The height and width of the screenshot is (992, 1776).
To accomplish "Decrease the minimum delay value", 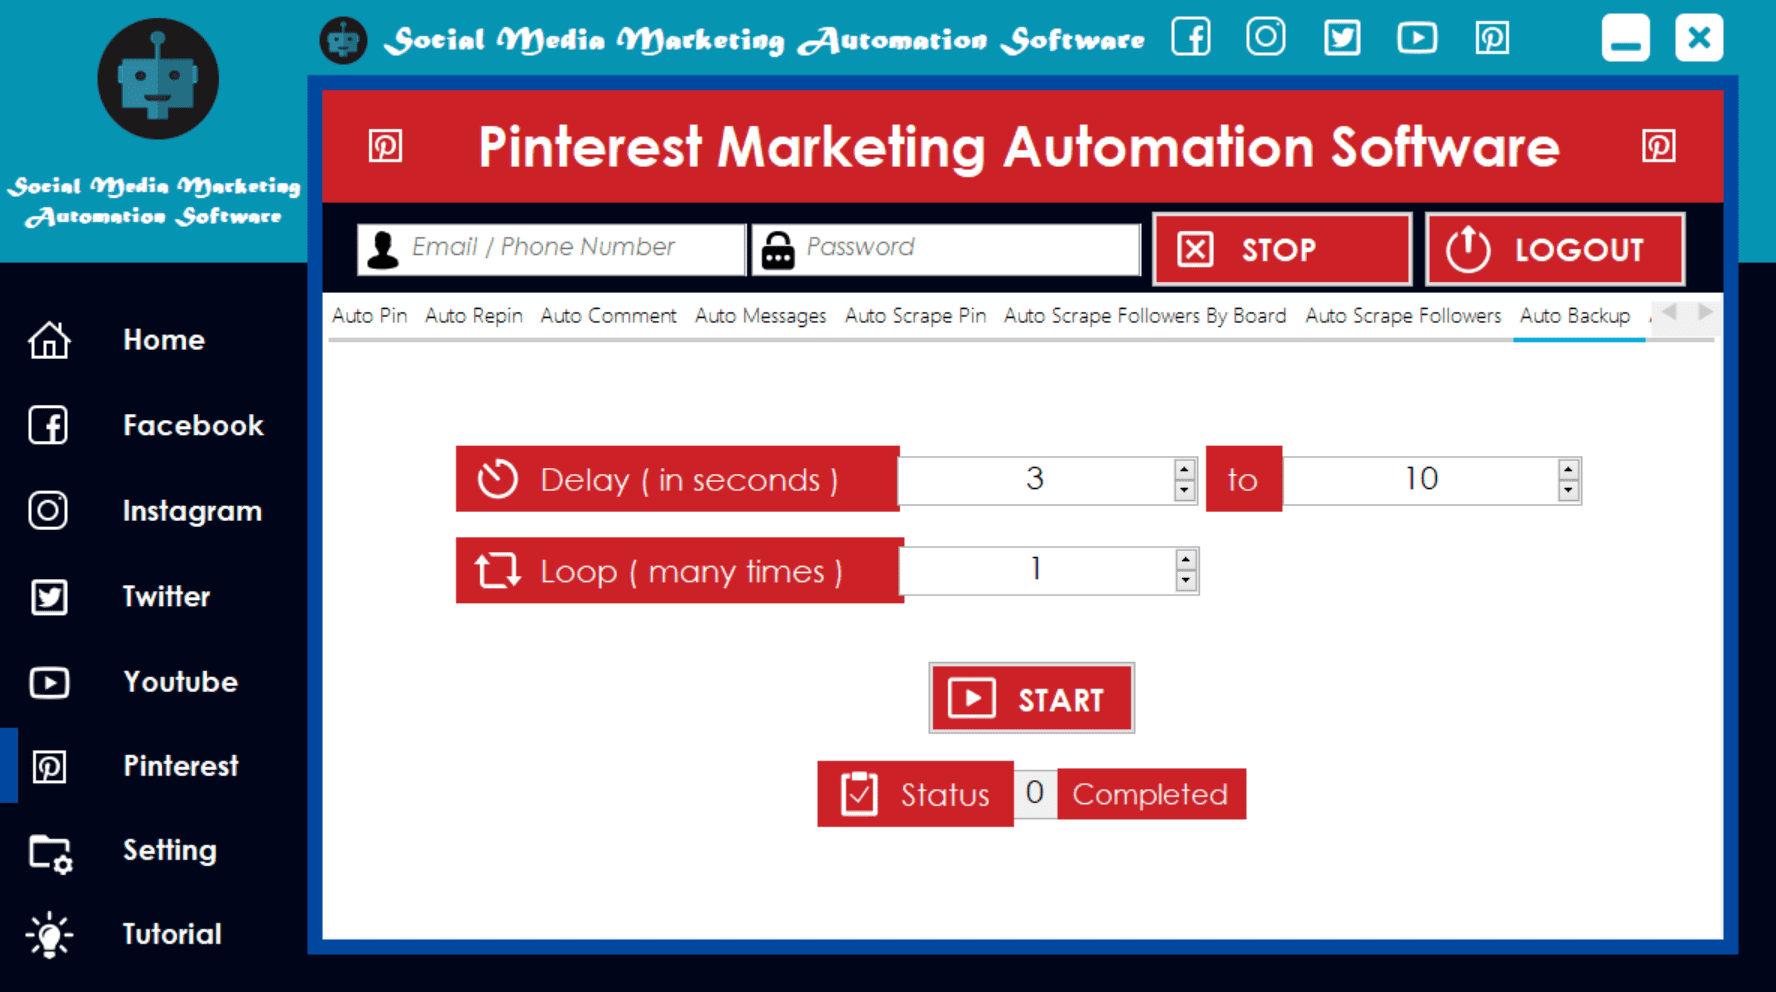I will coord(1184,491).
